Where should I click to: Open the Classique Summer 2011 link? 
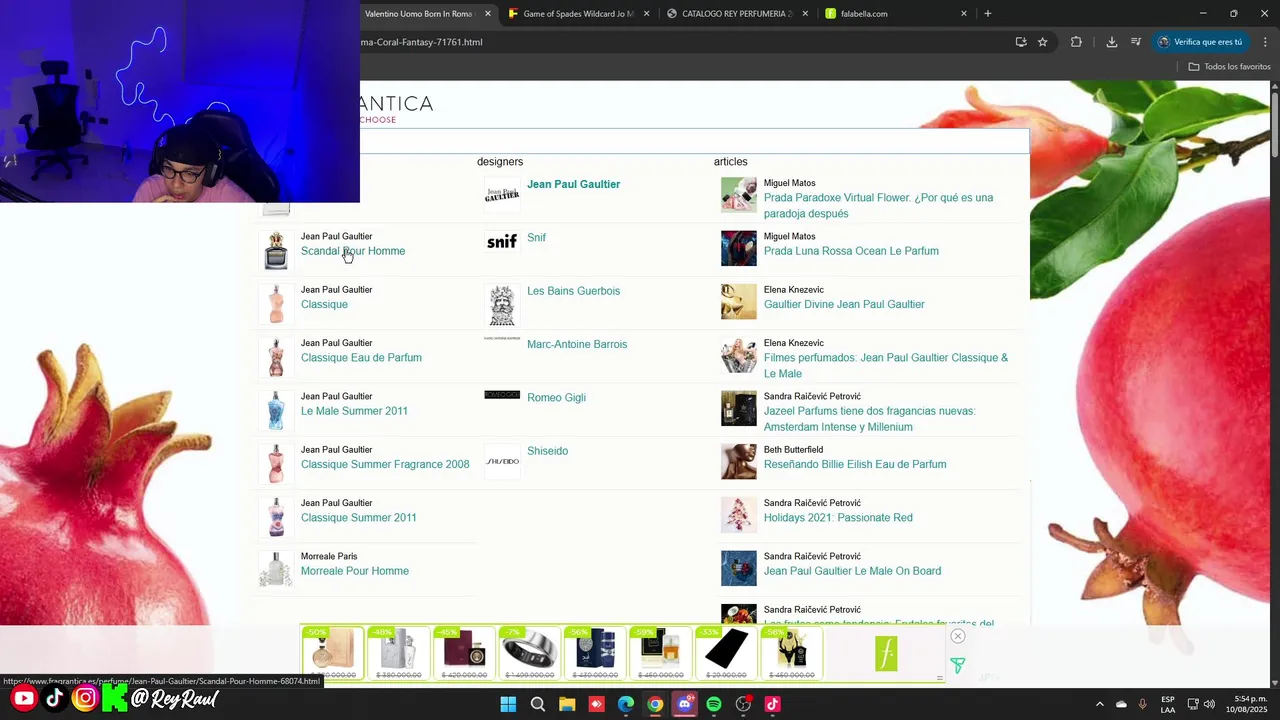(x=359, y=518)
